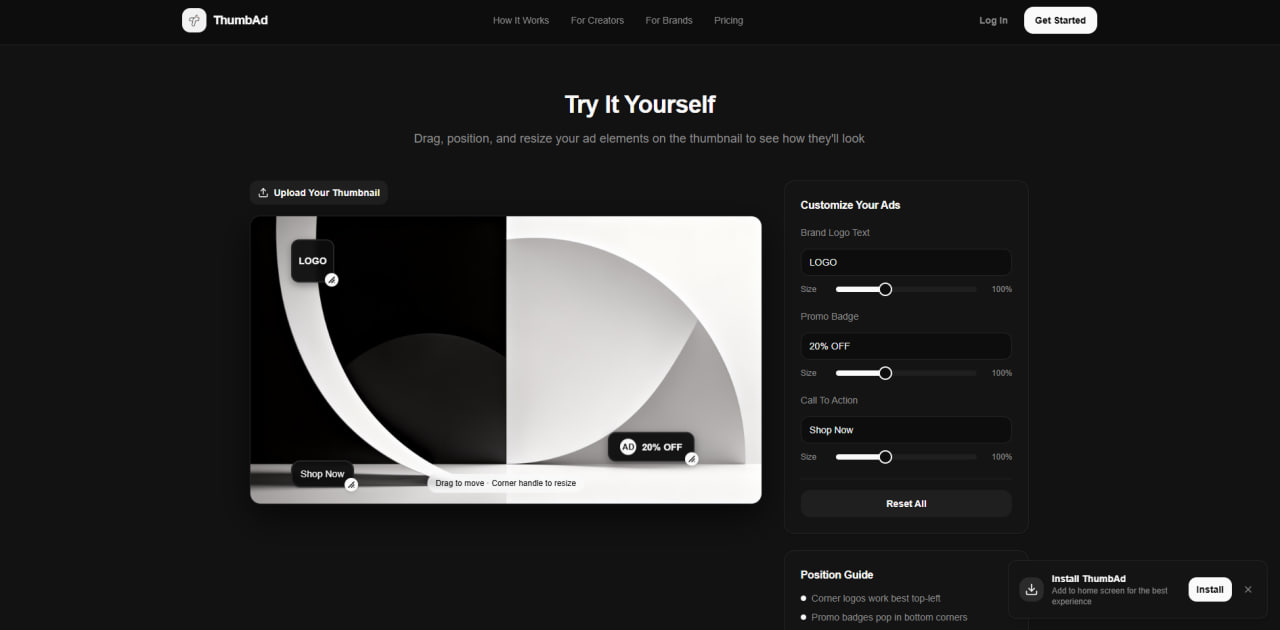Open the How It Works page
The image size is (1280, 630).
pos(520,20)
